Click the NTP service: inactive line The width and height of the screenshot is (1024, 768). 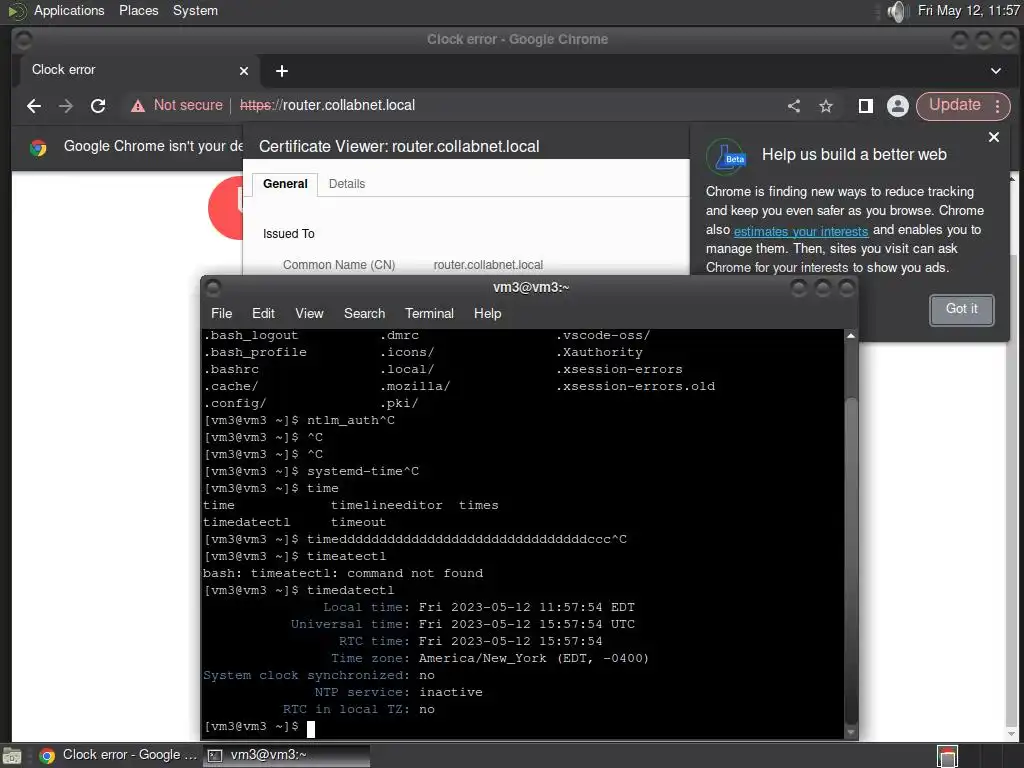(x=398, y=692)
